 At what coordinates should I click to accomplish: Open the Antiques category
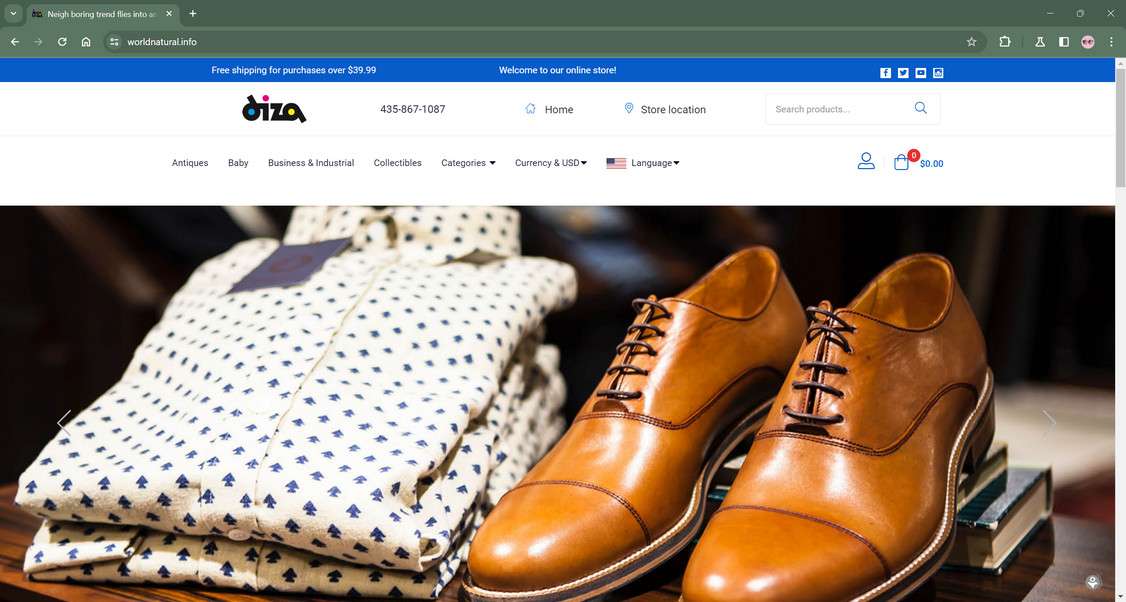coord(190,163)
